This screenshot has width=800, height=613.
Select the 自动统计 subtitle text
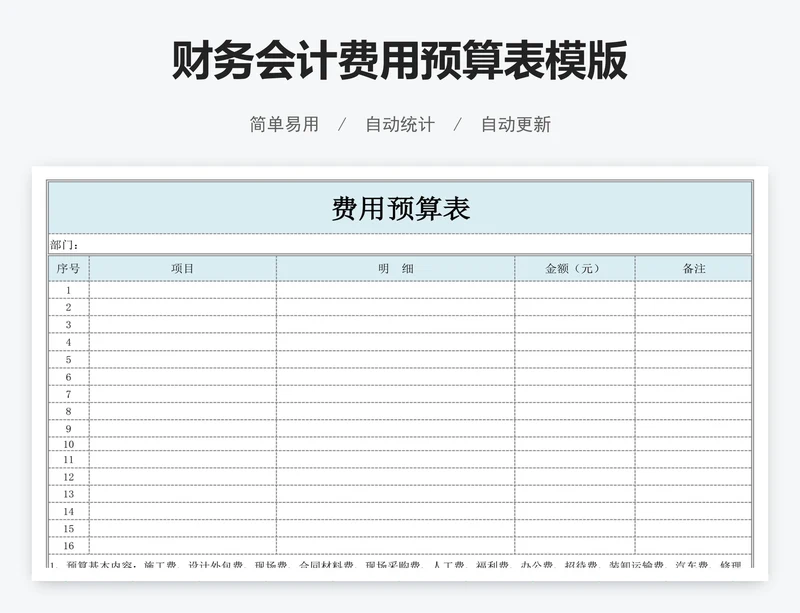pos(400,125)
